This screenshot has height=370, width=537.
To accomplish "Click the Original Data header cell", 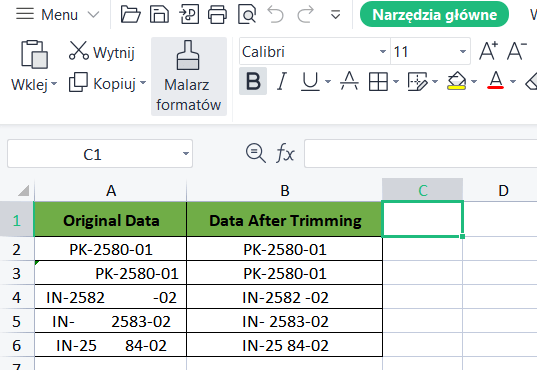I will pyautogui.click(x=111, y=220).
